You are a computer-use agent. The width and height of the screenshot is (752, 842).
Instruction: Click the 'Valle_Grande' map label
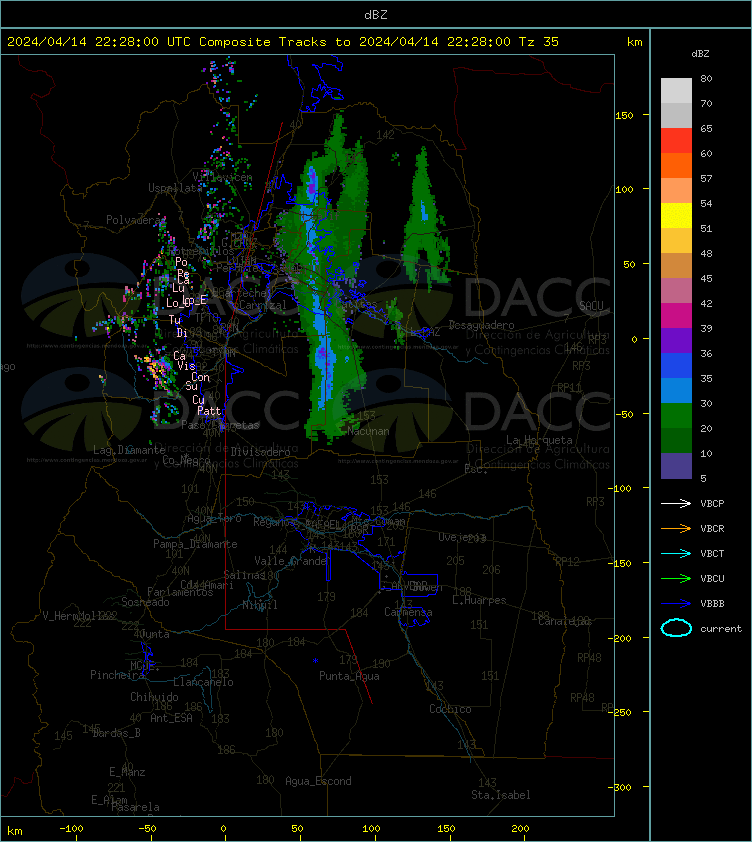(x=291, y=561)
